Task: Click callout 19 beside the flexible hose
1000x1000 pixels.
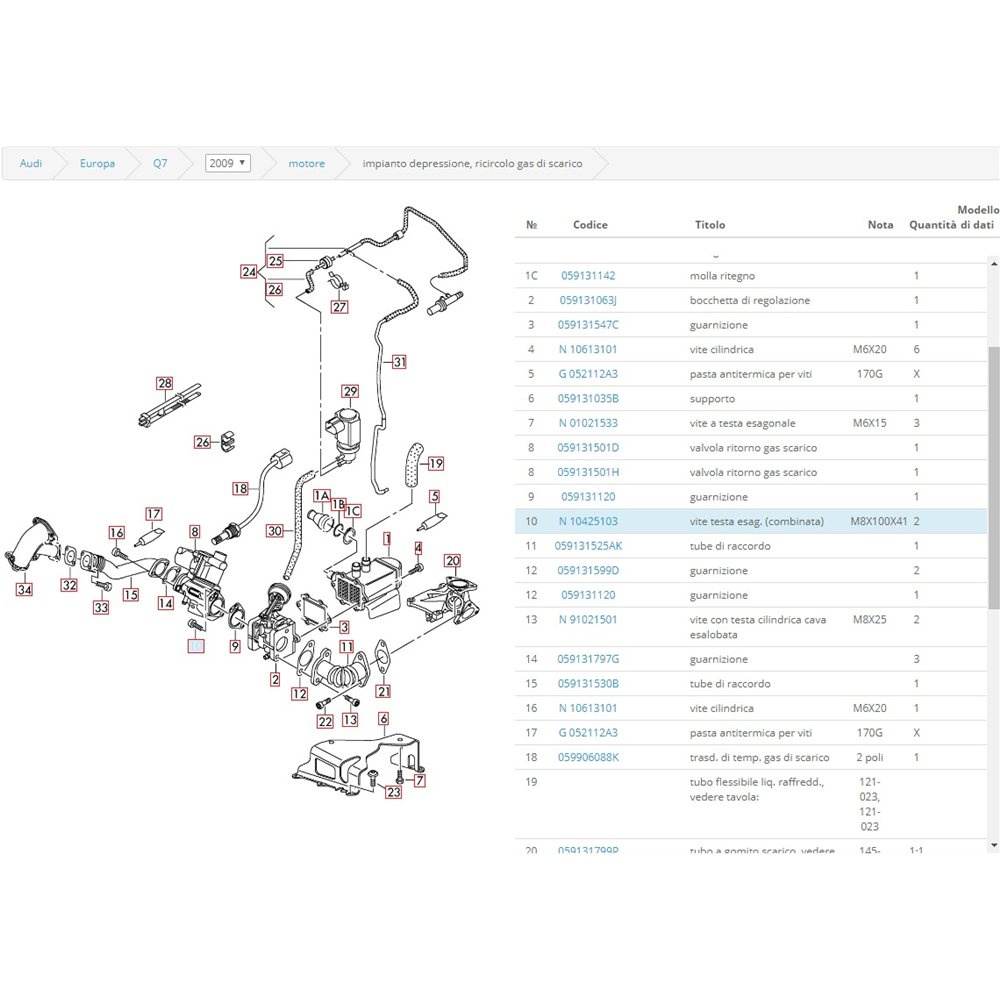Action: pos(435,464)
